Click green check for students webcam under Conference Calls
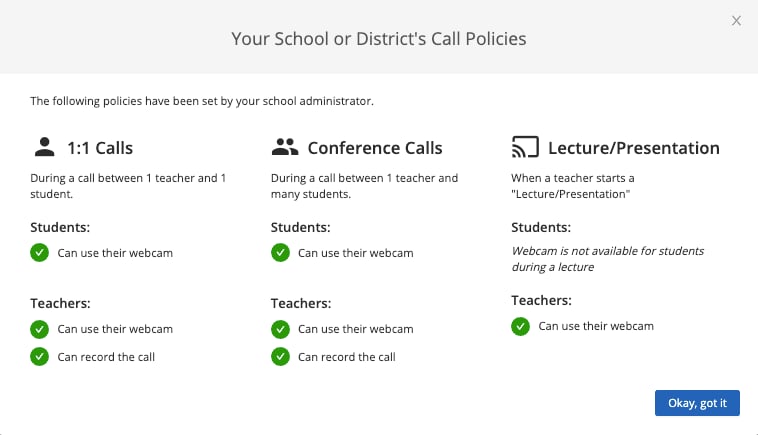758x435 pixels. [280, 252]
